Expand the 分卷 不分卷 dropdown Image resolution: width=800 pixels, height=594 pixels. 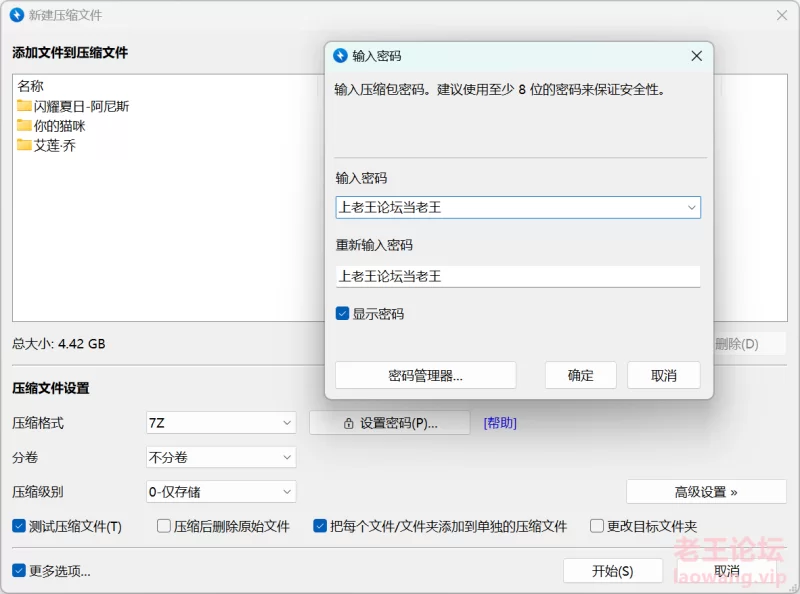tap(221, 457)
